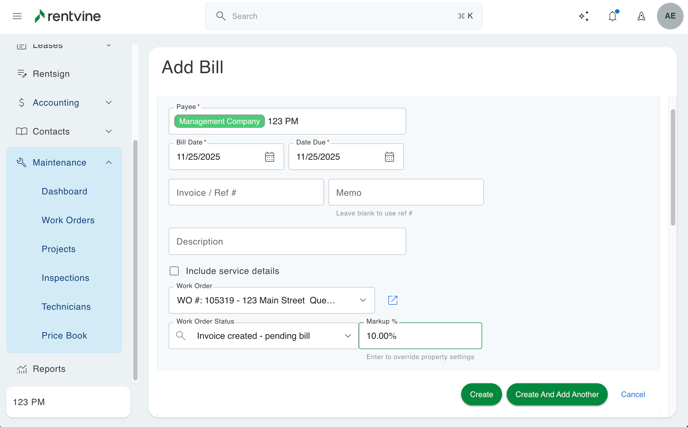Open the hamburger navigation menu
The image size is (688, 427).
tap(17, 16)
